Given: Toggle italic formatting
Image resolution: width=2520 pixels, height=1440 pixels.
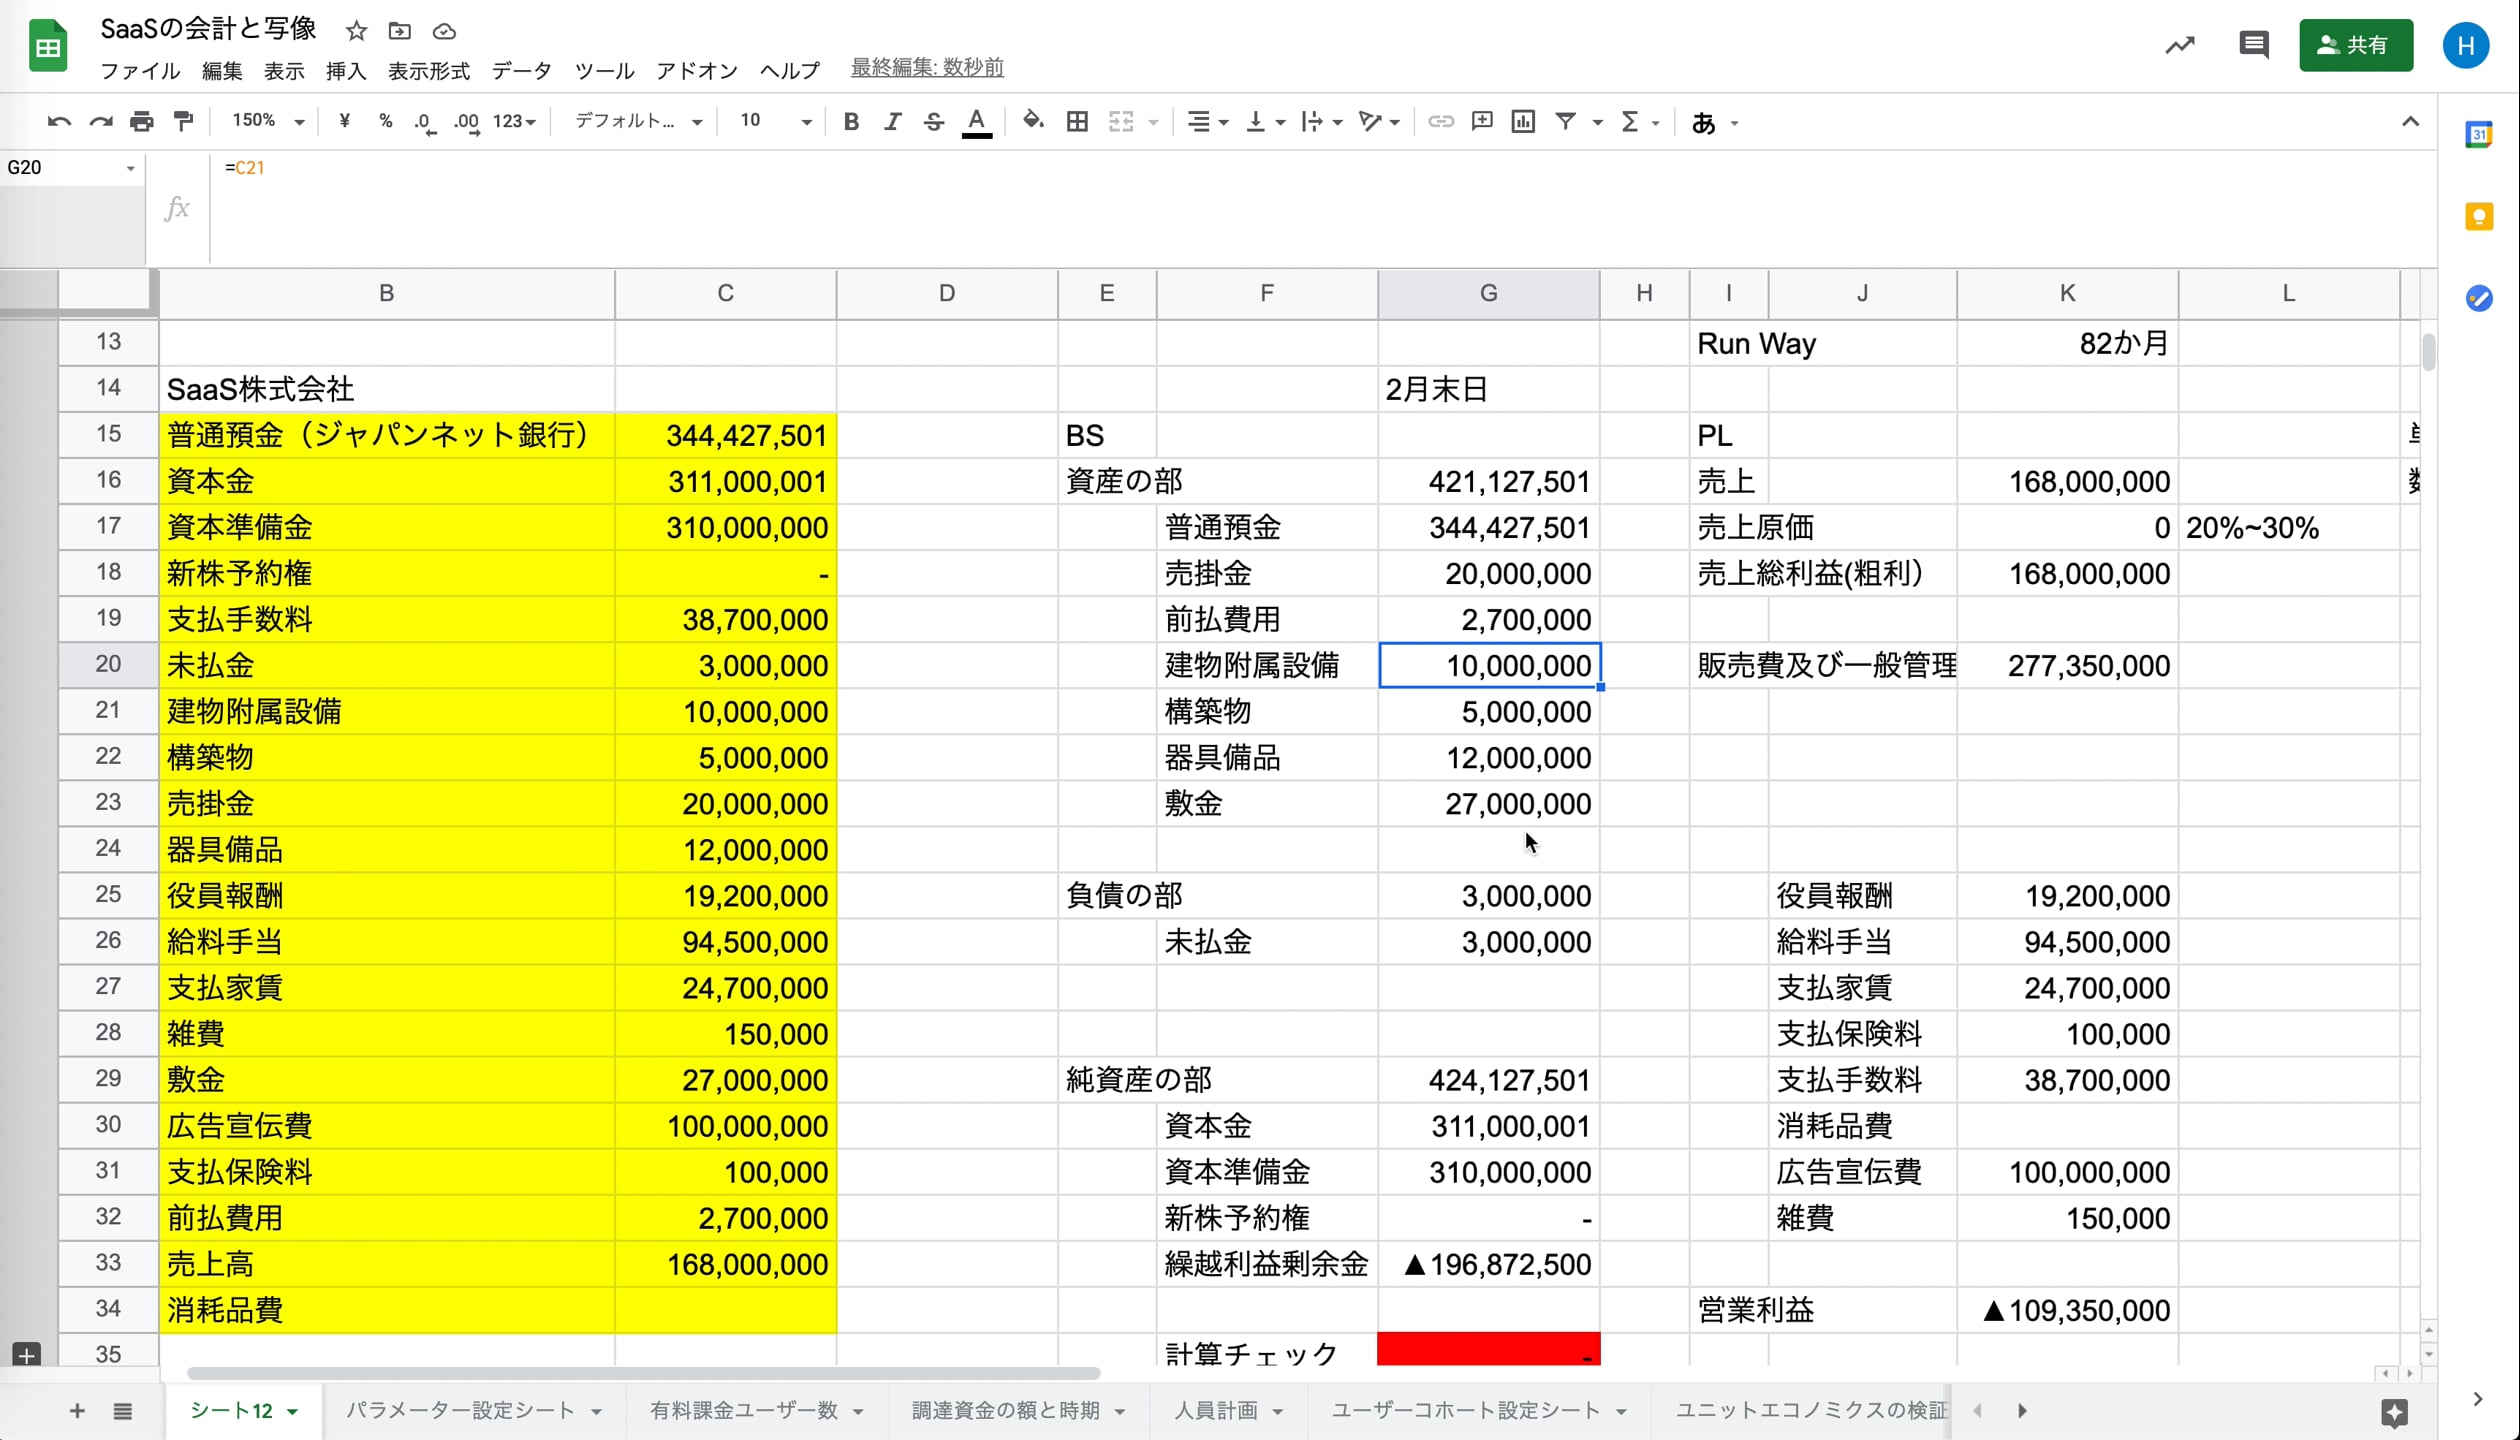Looking at the screenshot, I should click(x=892, y=121).
